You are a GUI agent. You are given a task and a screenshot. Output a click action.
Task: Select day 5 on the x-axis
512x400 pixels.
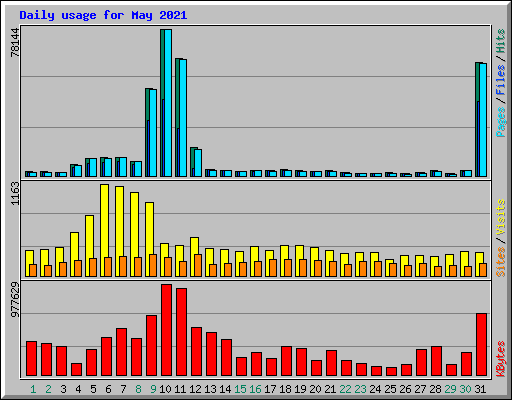coord(93,389)
